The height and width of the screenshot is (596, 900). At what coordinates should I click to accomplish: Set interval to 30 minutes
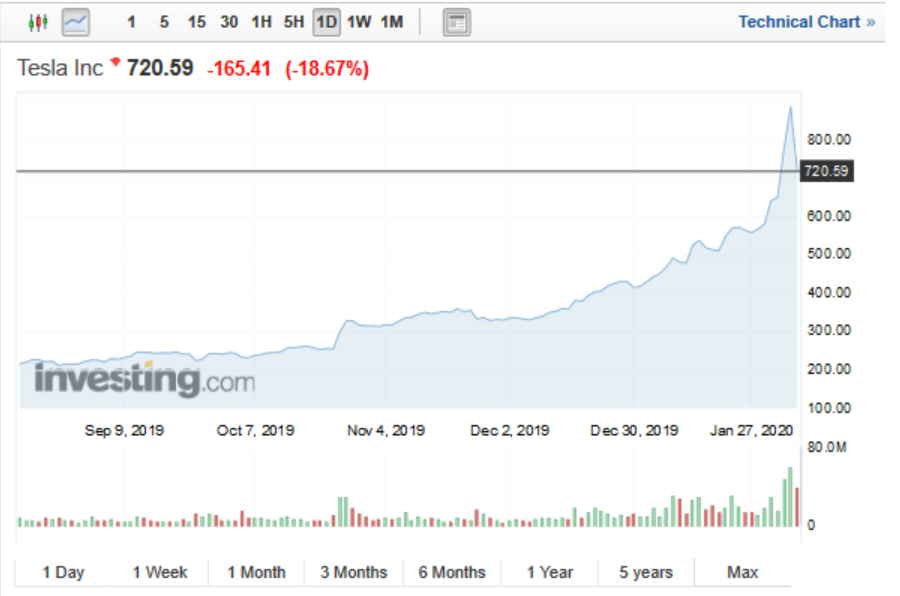coord(229,22)
